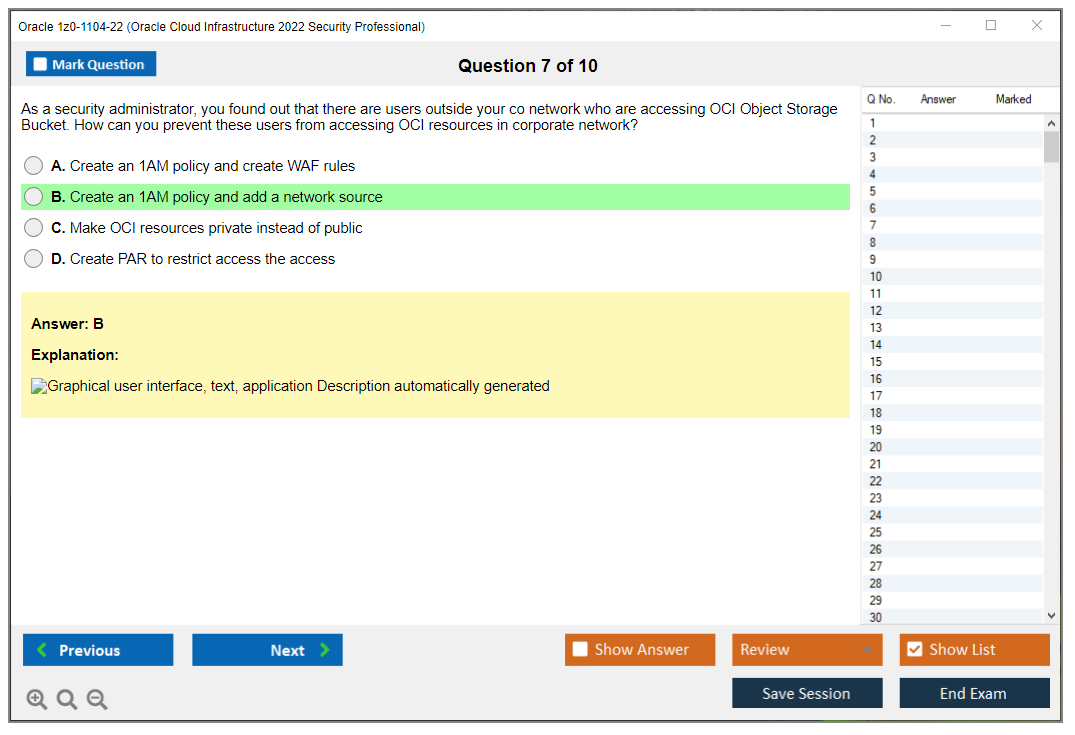Click the zoom reset magnifier icon

coord(67,700)
